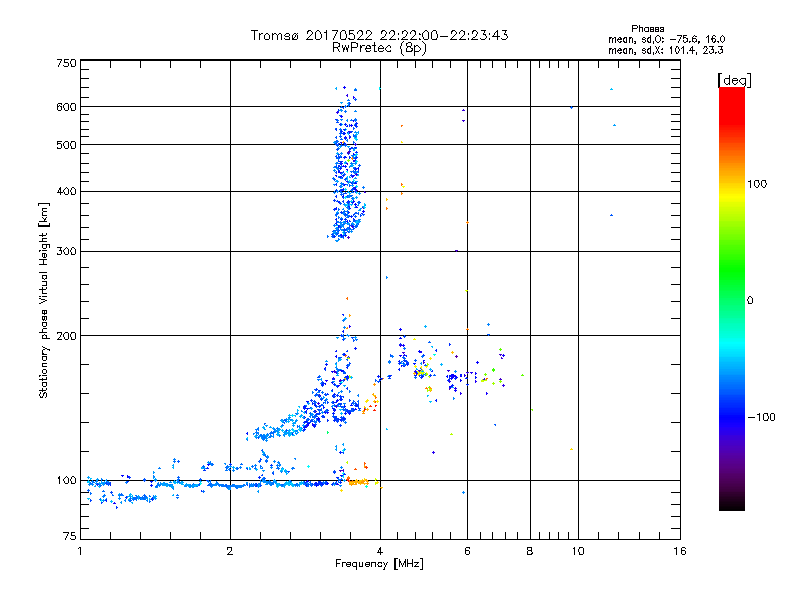
Task: Click the colorbar tick label '100'
Action: coord(757,184)
